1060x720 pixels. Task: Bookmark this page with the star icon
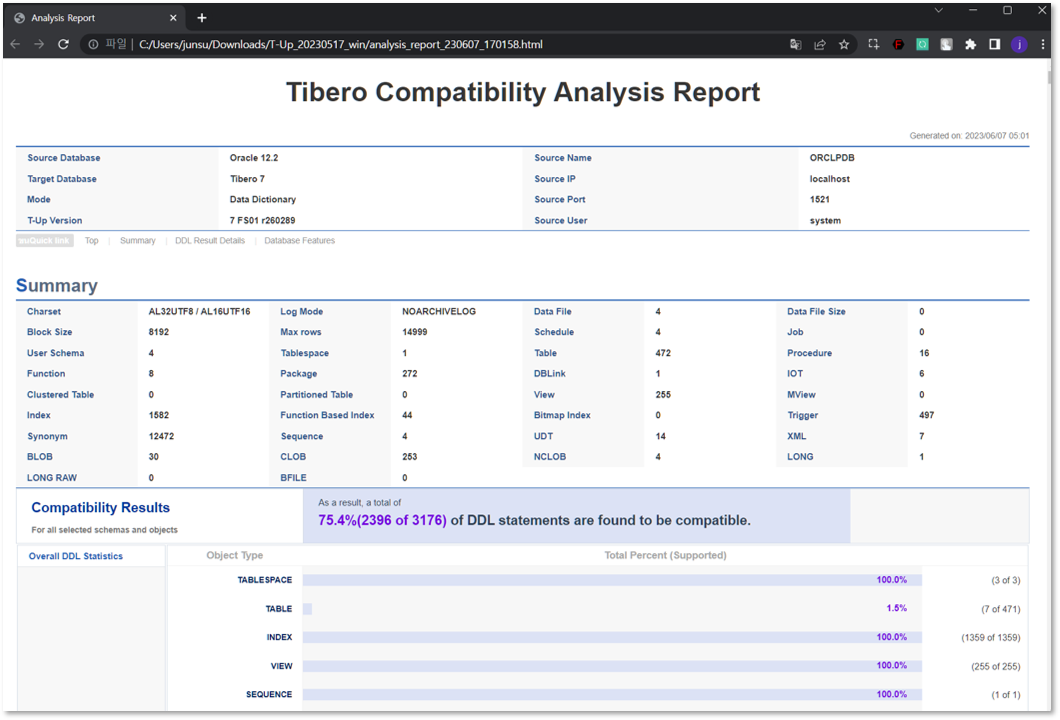point(844,44)
